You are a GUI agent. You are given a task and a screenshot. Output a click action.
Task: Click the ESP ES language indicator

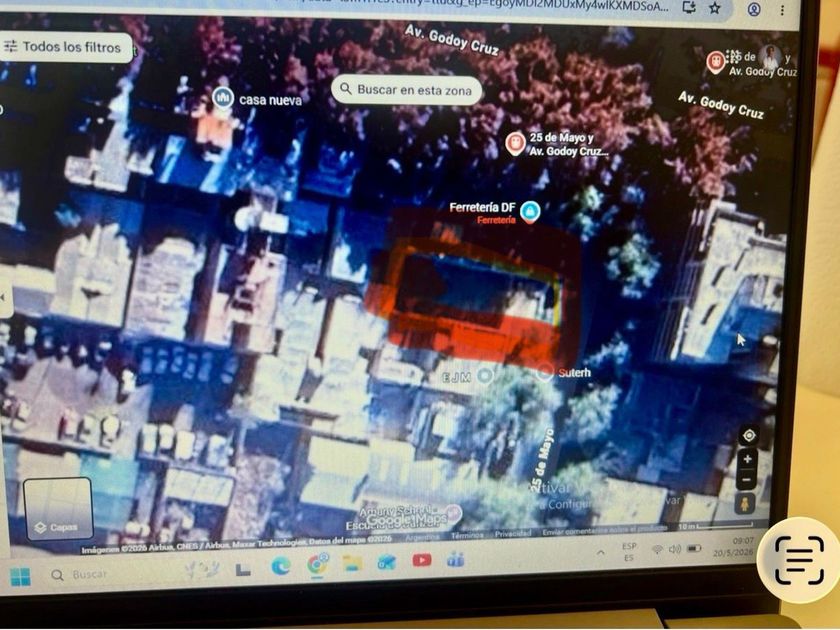[629, 552]
